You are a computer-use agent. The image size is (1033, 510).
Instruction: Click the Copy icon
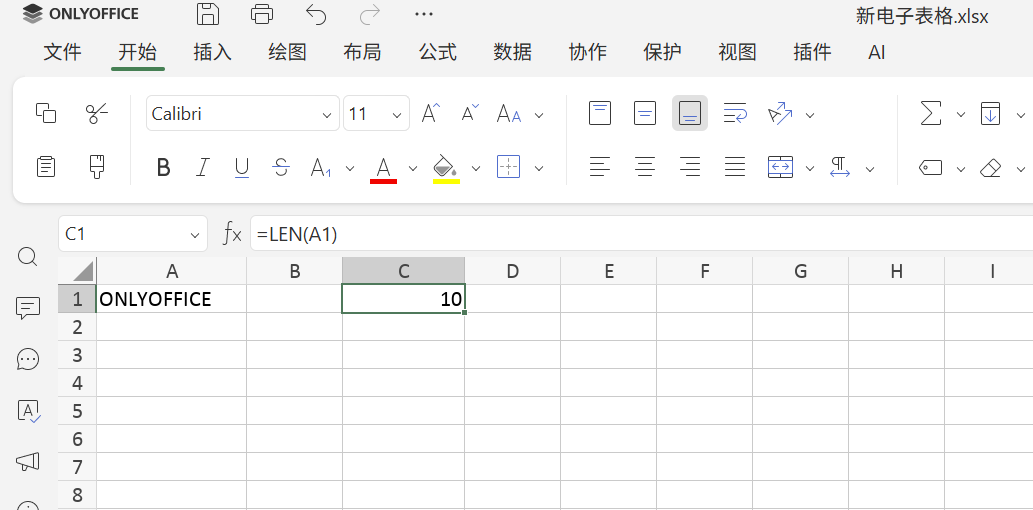point(46,113)
